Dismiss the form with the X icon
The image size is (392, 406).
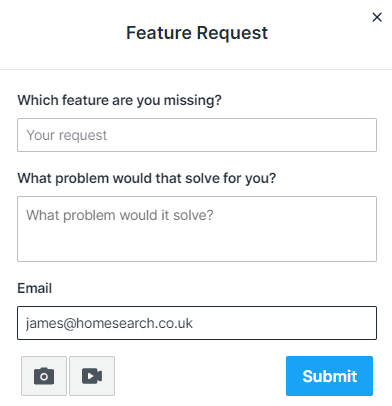point(377,17)
